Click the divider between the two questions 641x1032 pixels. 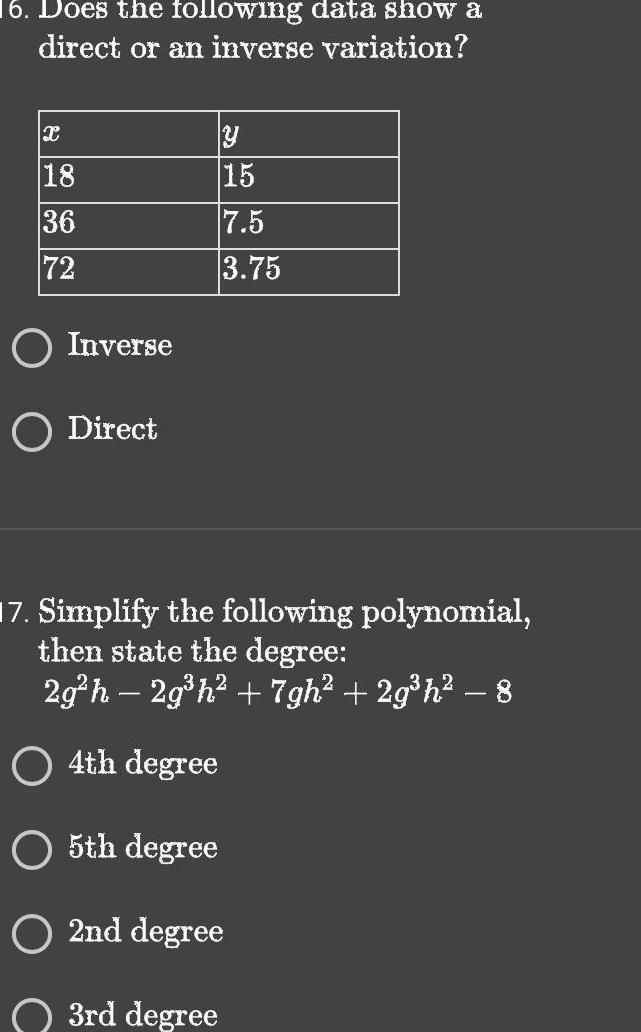(320, 530)
